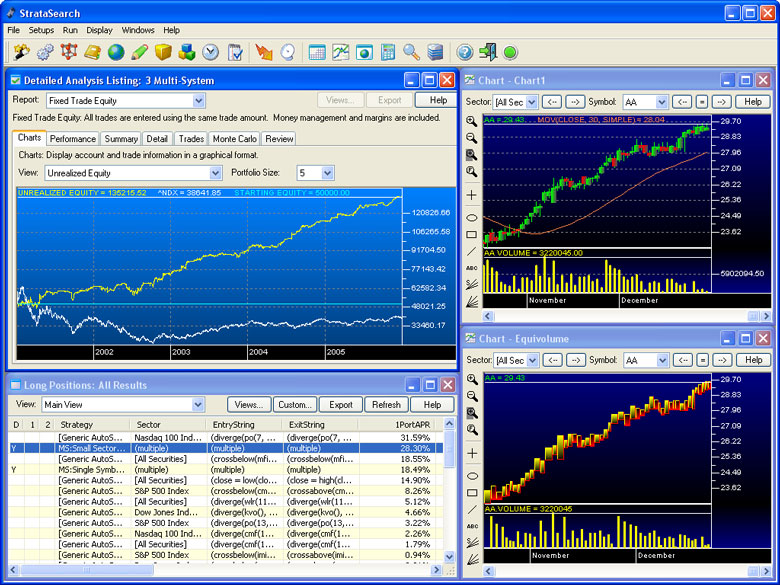Click the blue question mark help icon
The width and height of the screenshot is (780, 585).
(x=464, y=52)
